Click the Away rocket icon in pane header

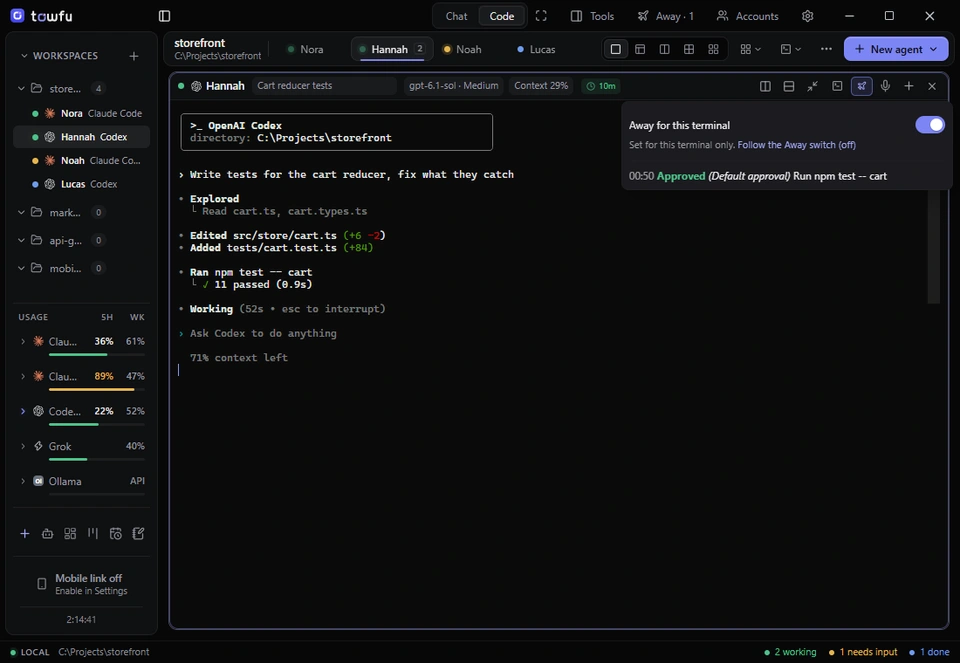861,86
